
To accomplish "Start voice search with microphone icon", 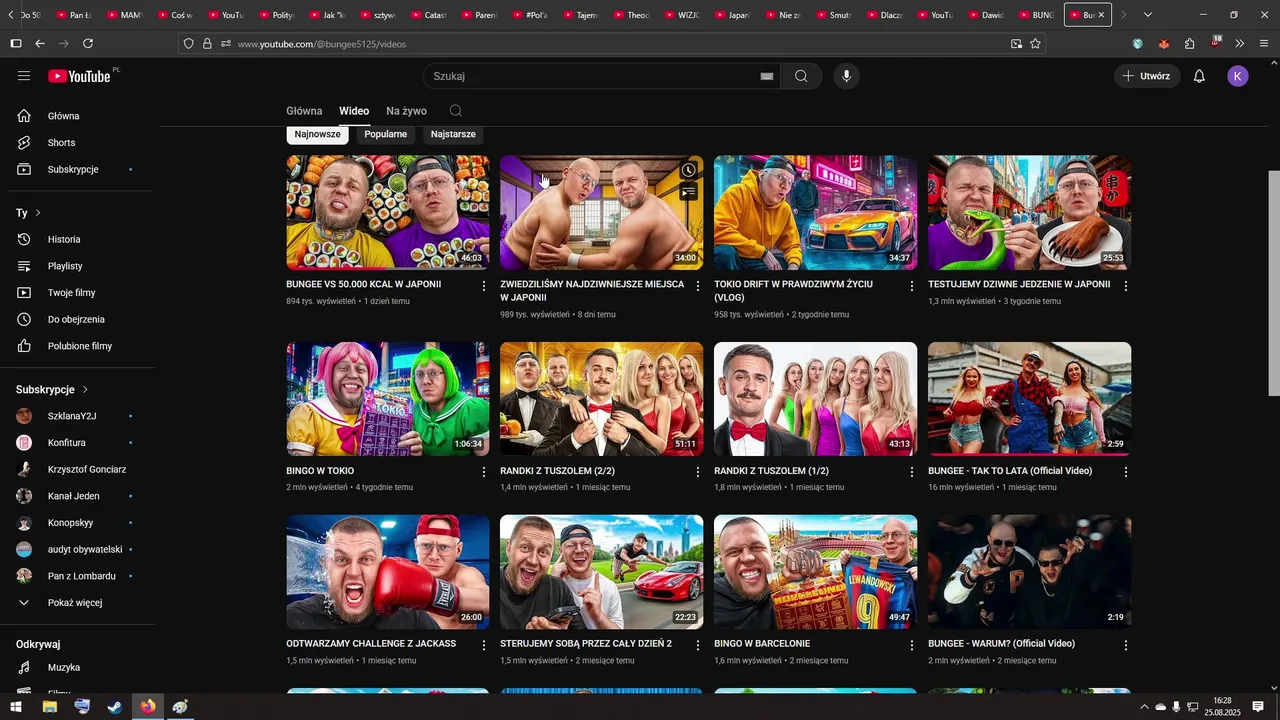I will (846, 76).
